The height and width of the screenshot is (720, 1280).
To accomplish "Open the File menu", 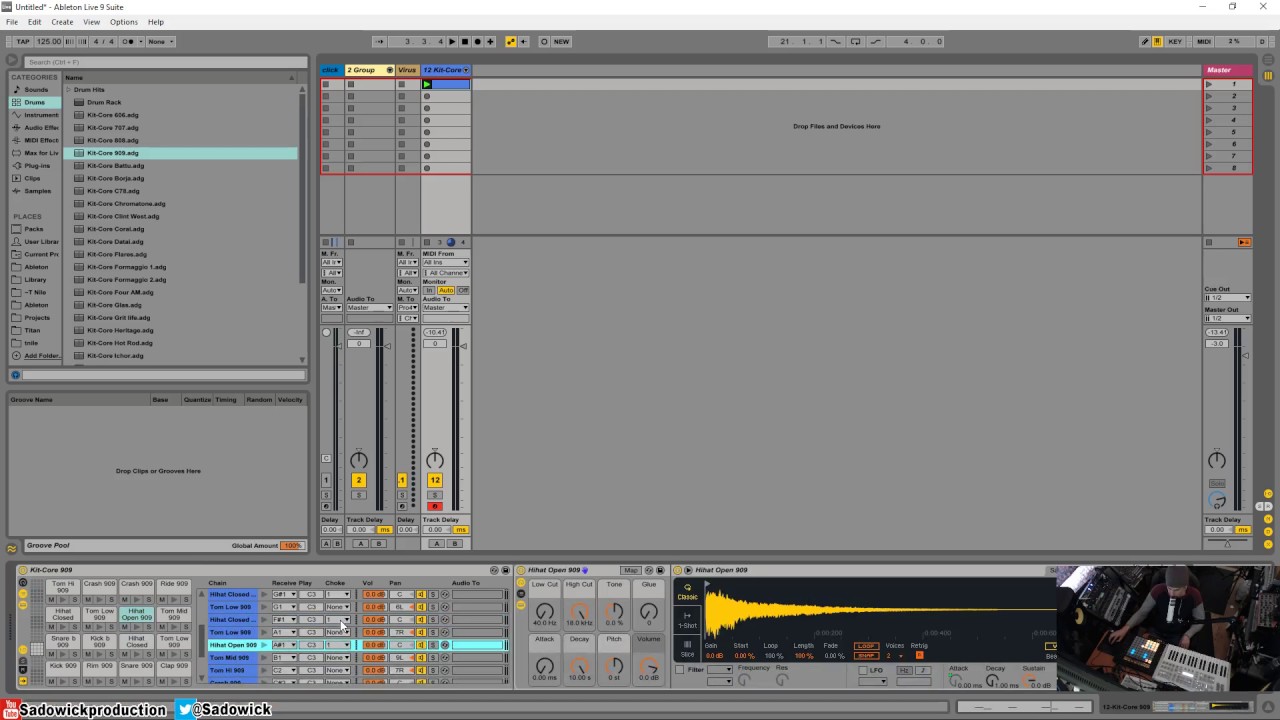I will click(x=12, y=22).
